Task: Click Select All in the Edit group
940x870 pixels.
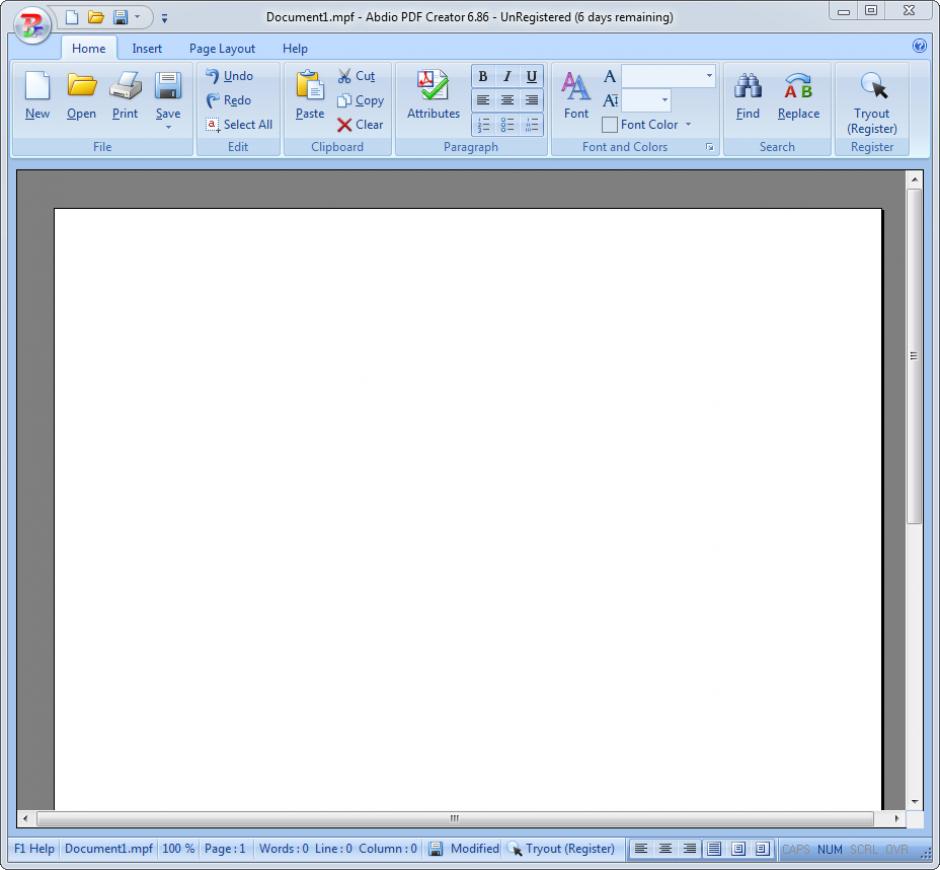Action: pyautogui.click(x=239, y=125)
